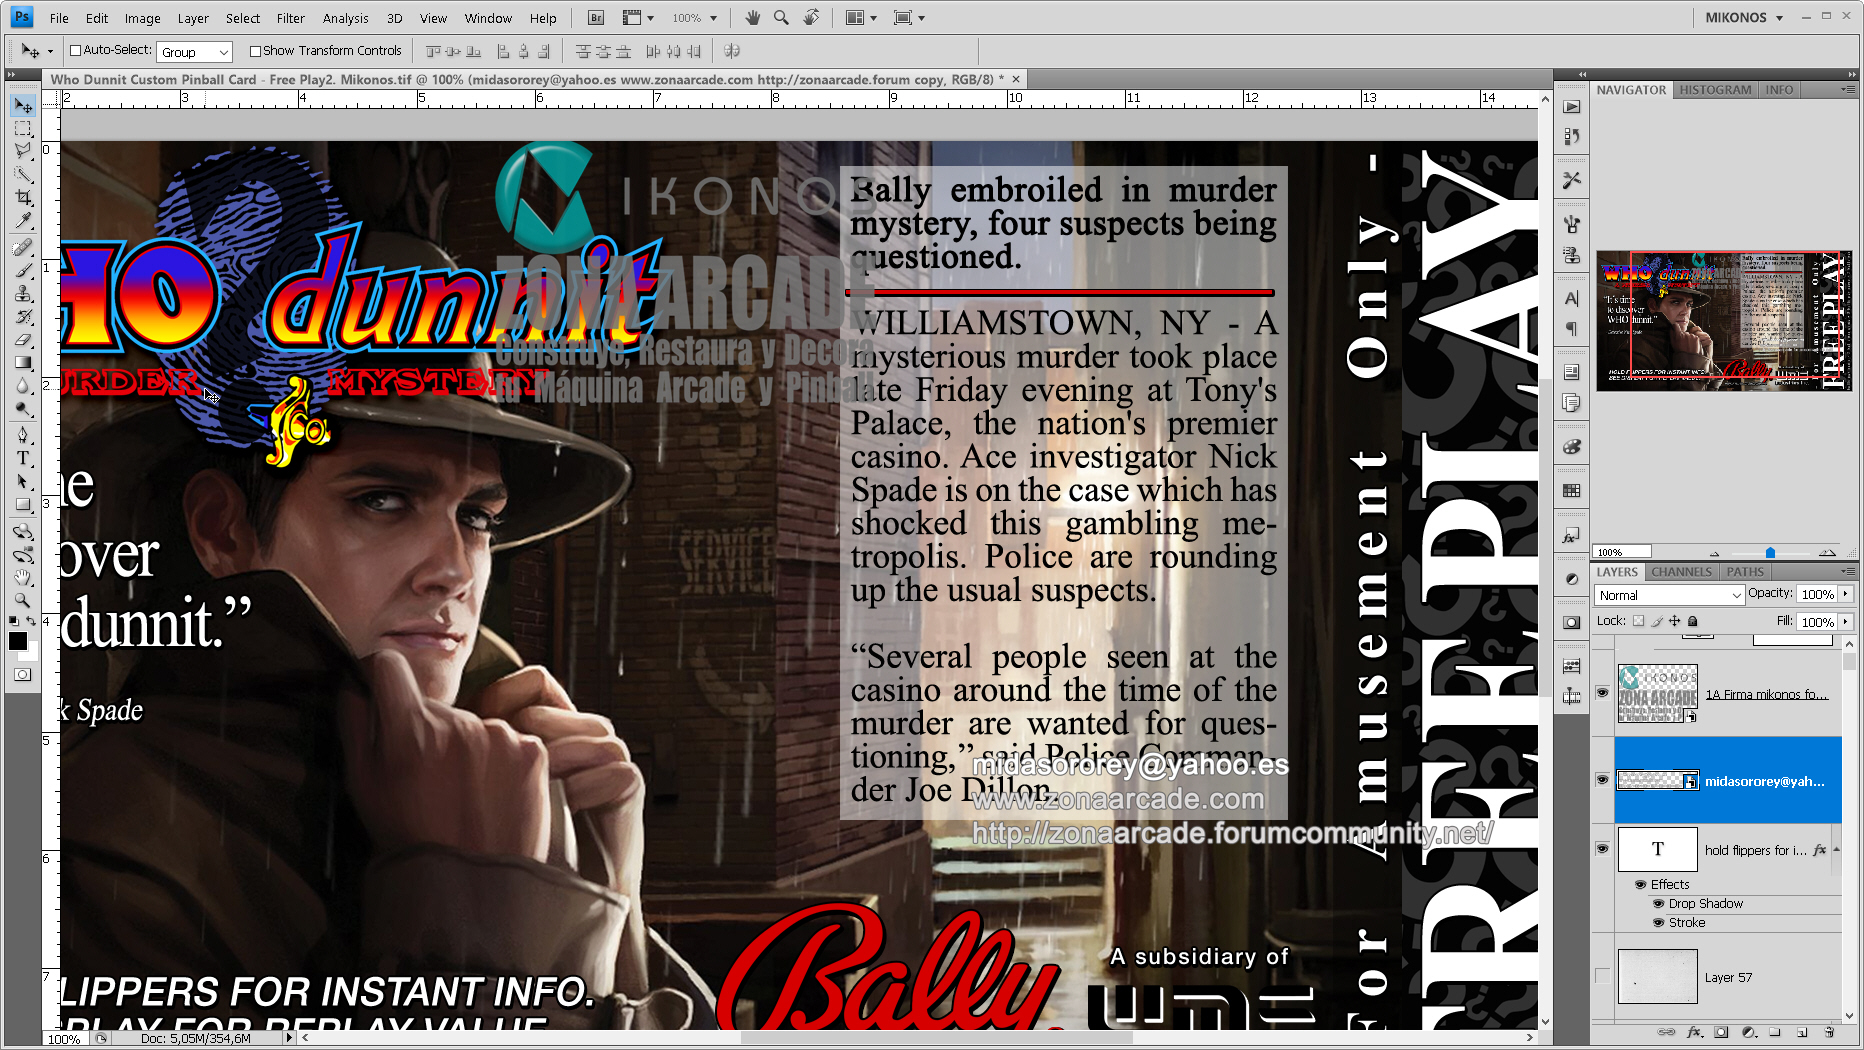
Task: Choose the Clone Stamp tool
Action: [23, 294]
